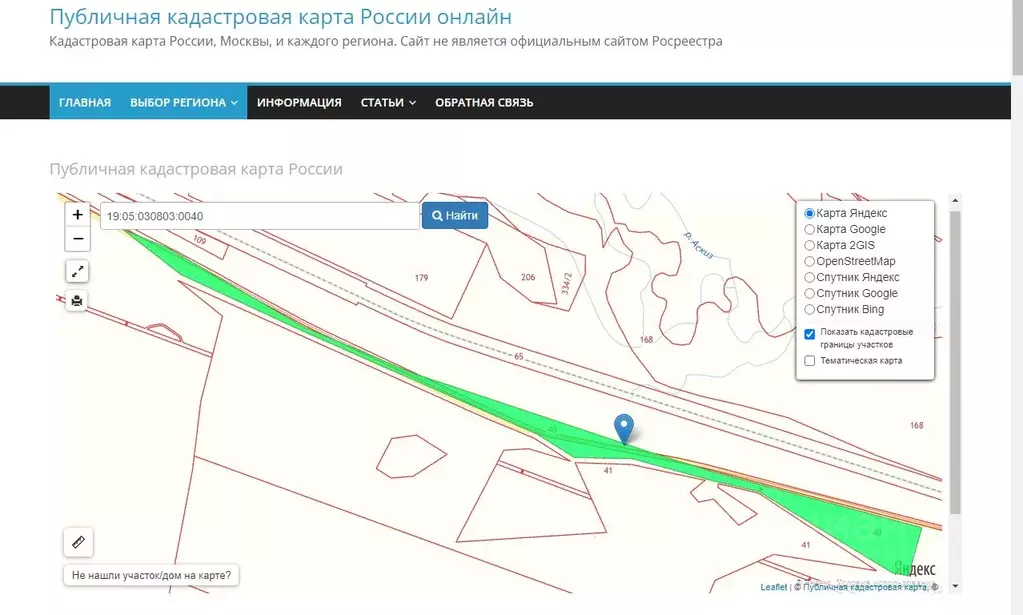Click the map's vertical scrollbar thumb
This screenshot has height=615, width=1023.
tap(955, 362)
